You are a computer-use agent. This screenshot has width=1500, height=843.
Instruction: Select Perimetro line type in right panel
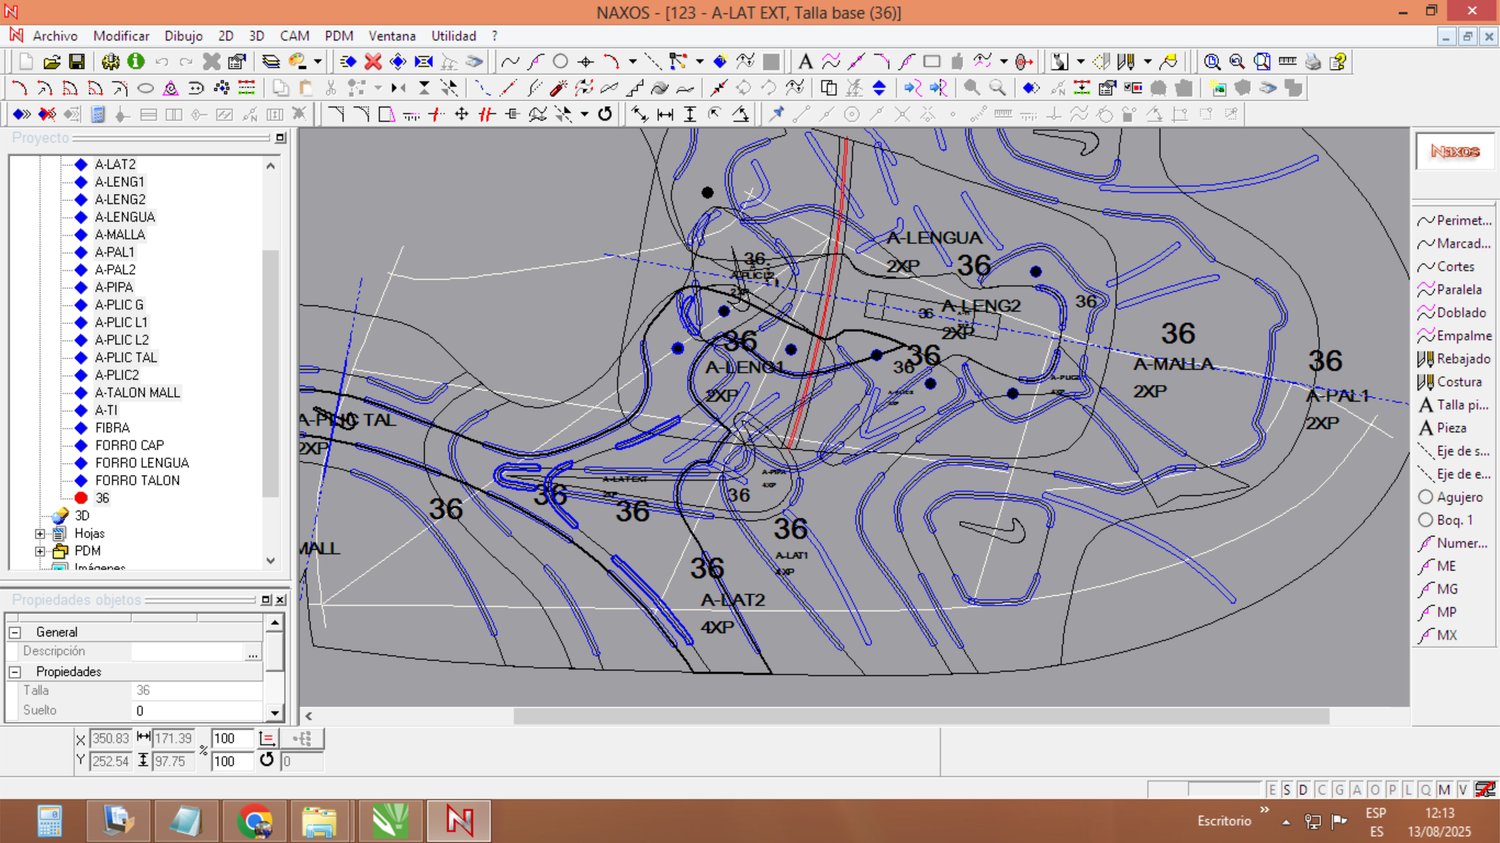click(x=1462, y=221)
